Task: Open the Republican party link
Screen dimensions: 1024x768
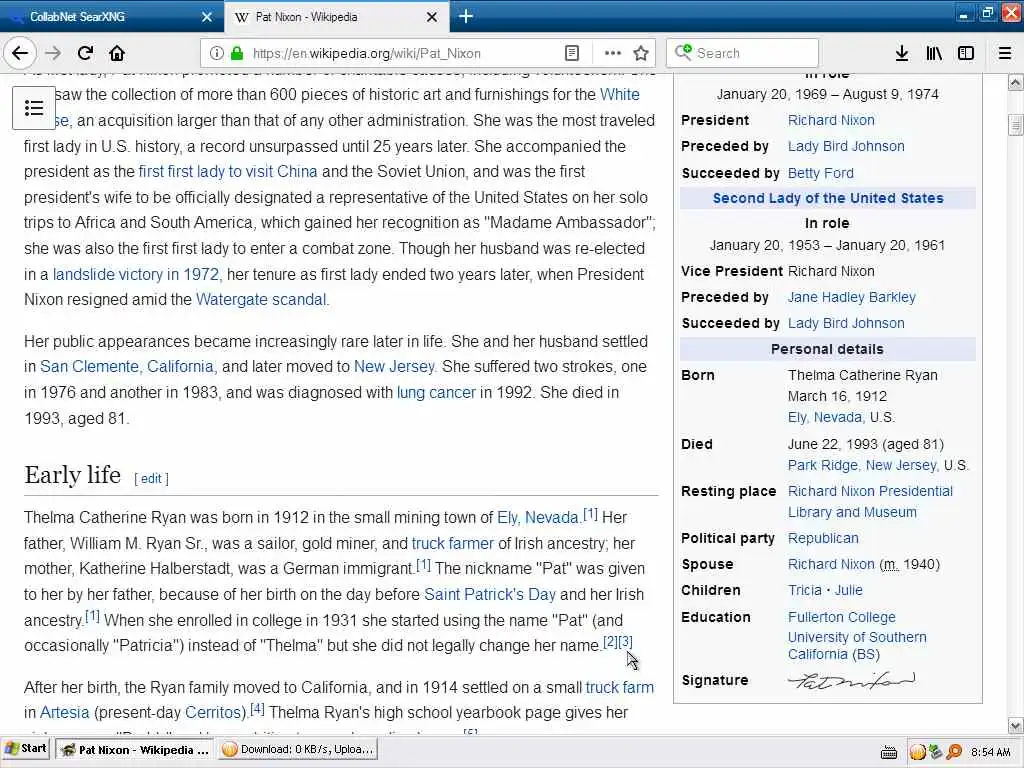Action: tap(823, 538)
